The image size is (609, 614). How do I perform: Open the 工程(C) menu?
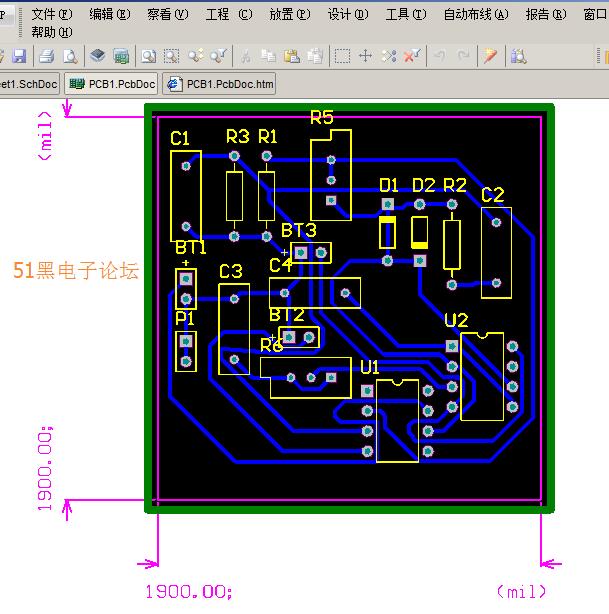229,14
